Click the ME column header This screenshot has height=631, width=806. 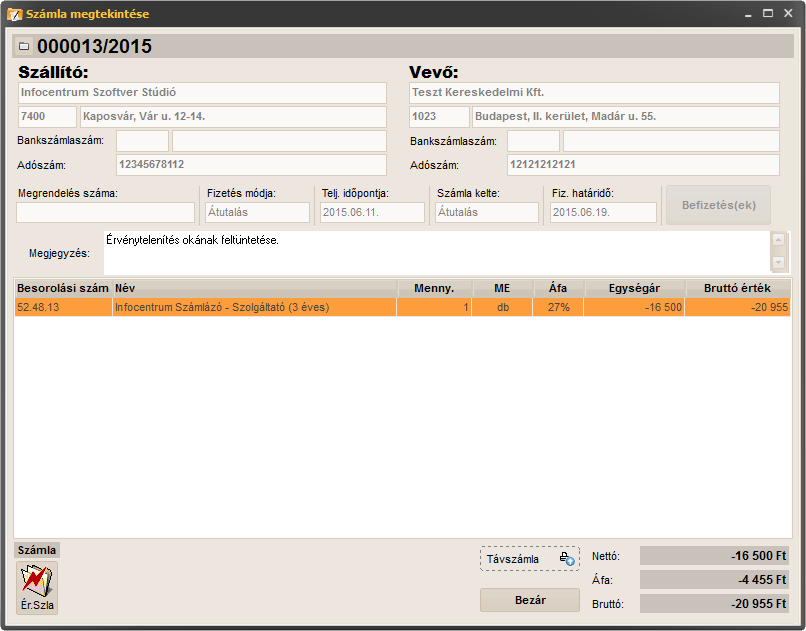[502, 288]
